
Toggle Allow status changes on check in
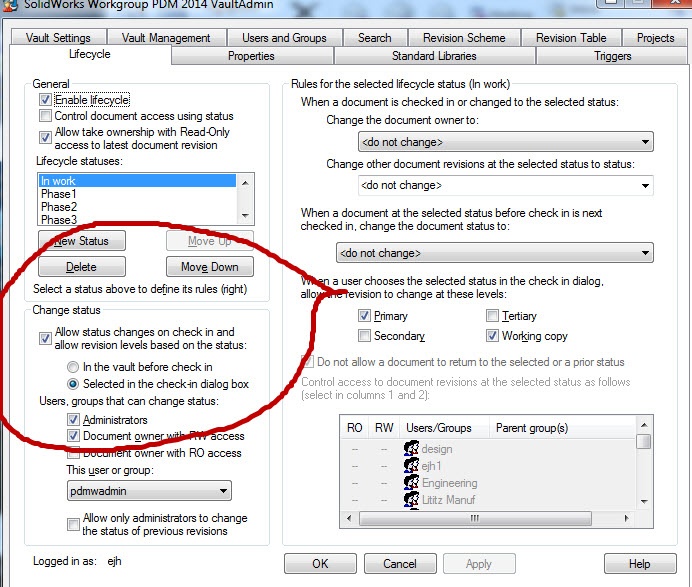point(45,339)
